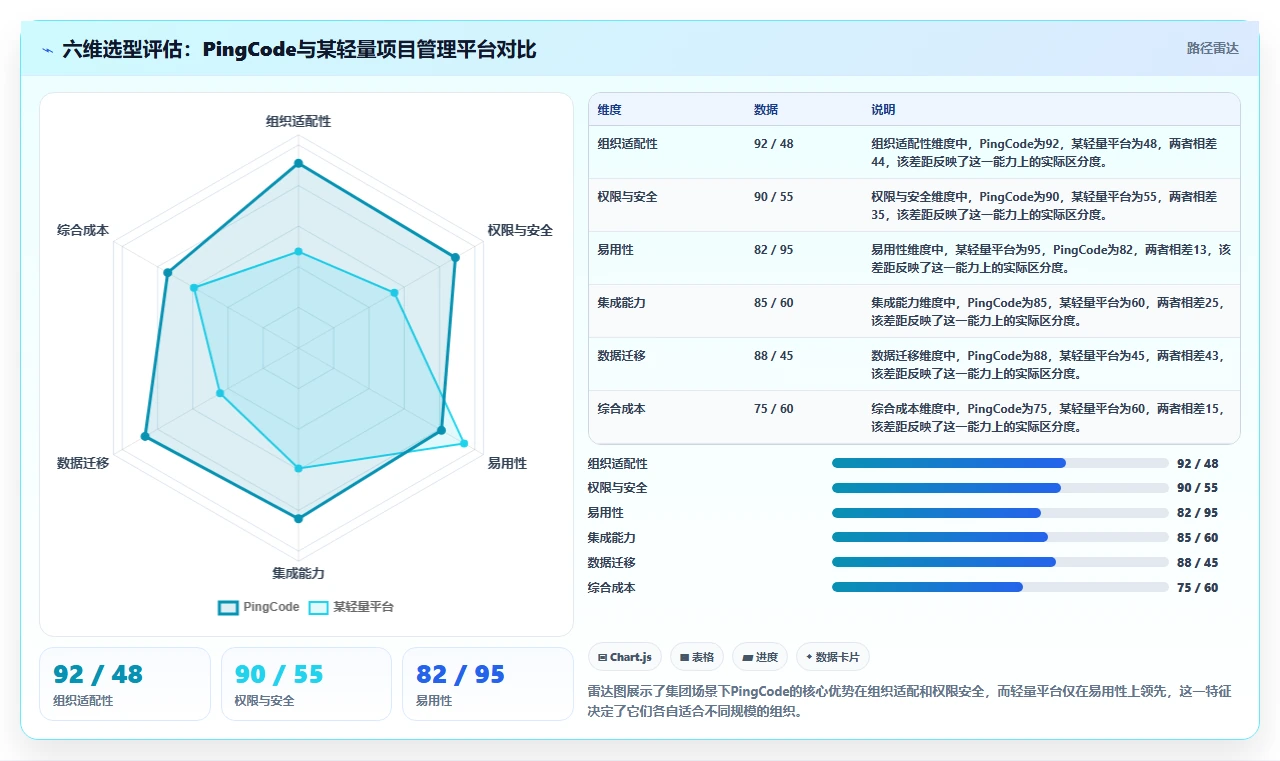Click PingCode data point on 数据迁移 axis

pos(145,436)
